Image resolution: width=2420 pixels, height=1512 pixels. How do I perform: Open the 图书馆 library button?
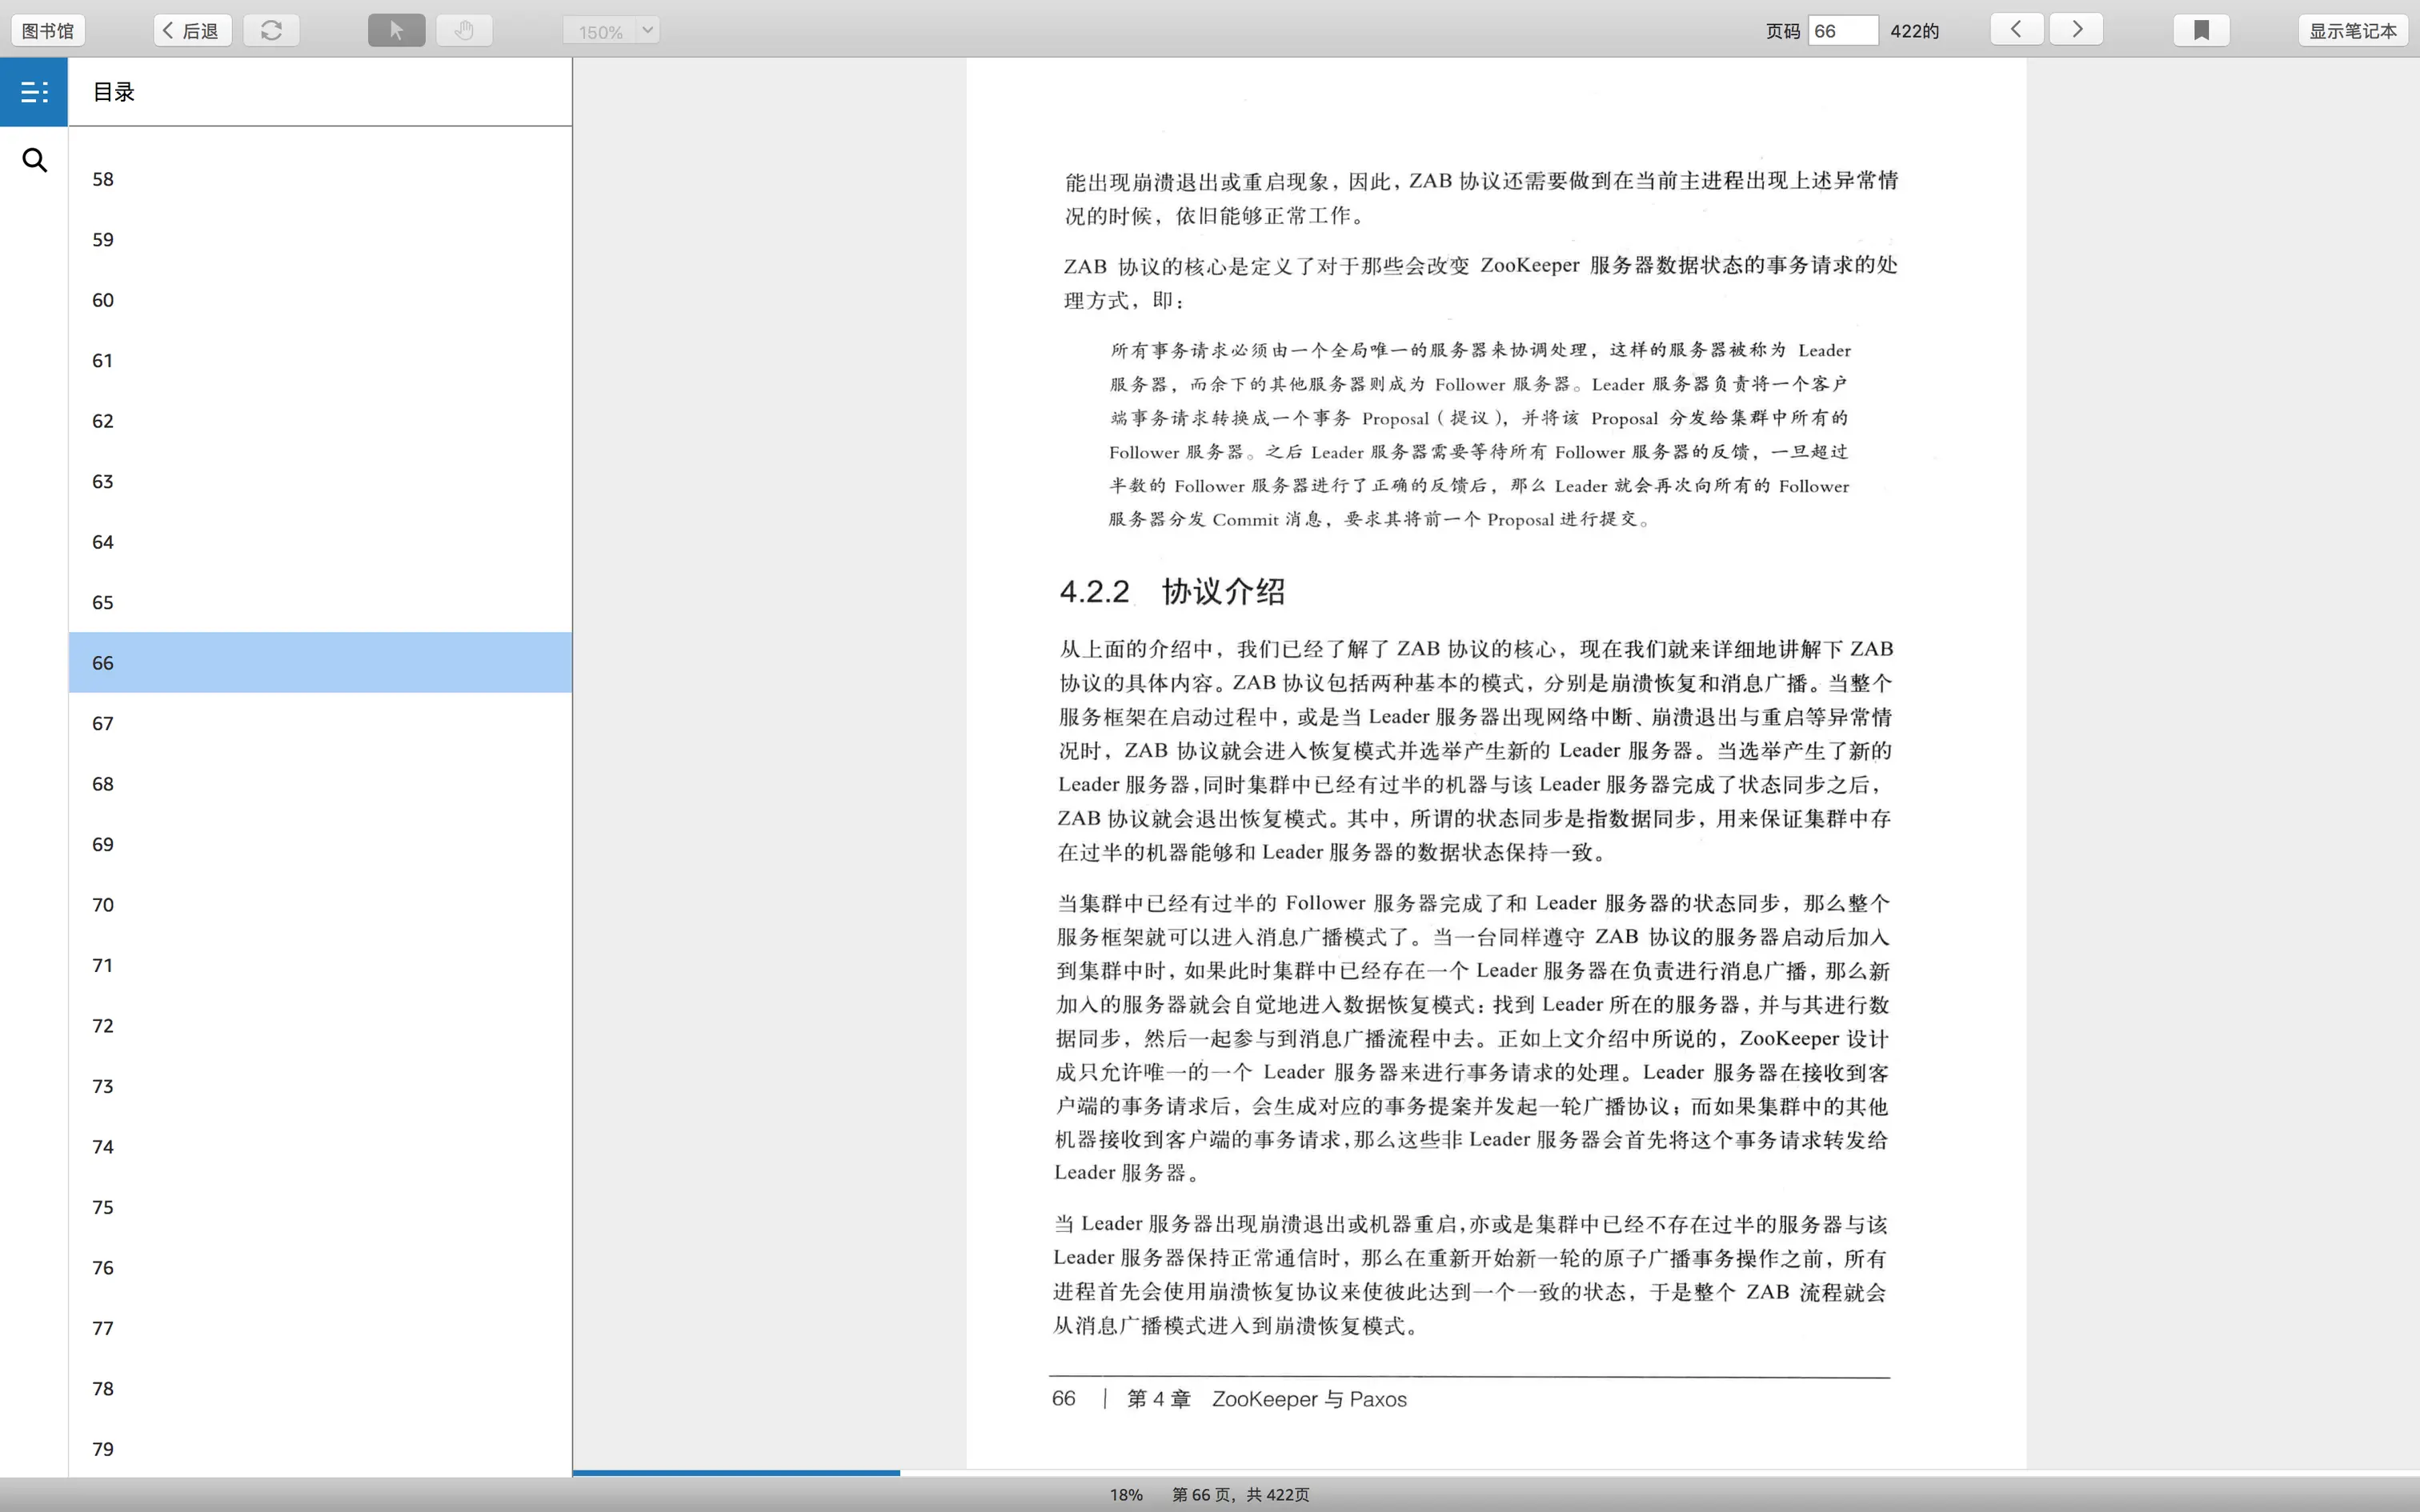pos(48,30)
